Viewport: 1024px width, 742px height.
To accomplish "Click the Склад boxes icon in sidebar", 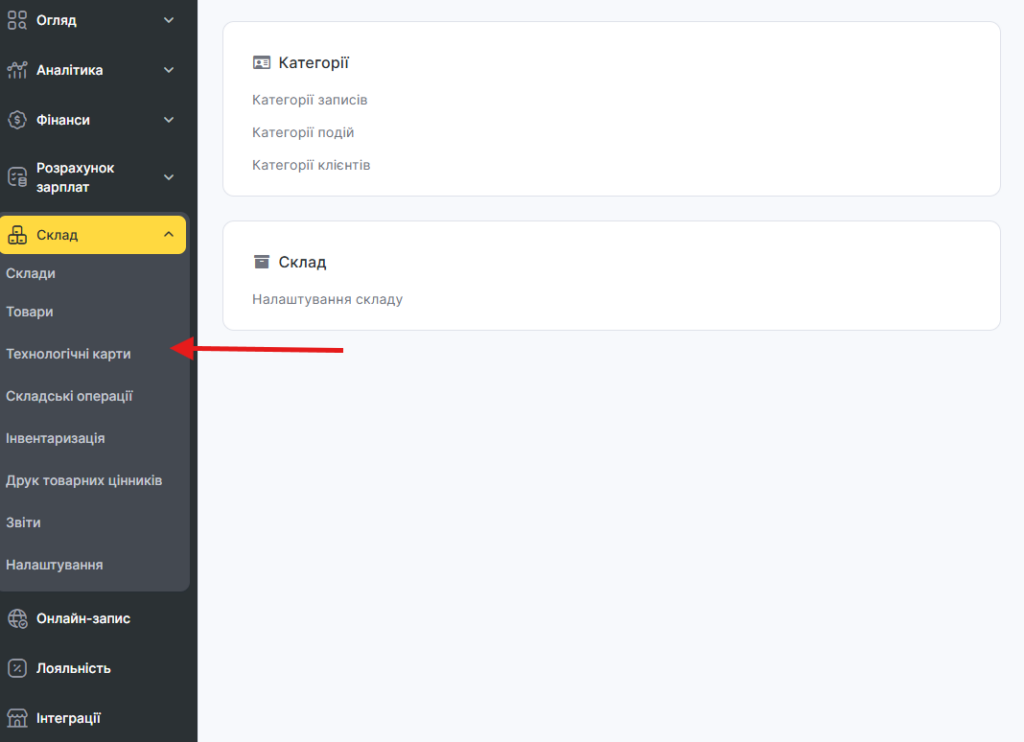I will pos(17,236).
